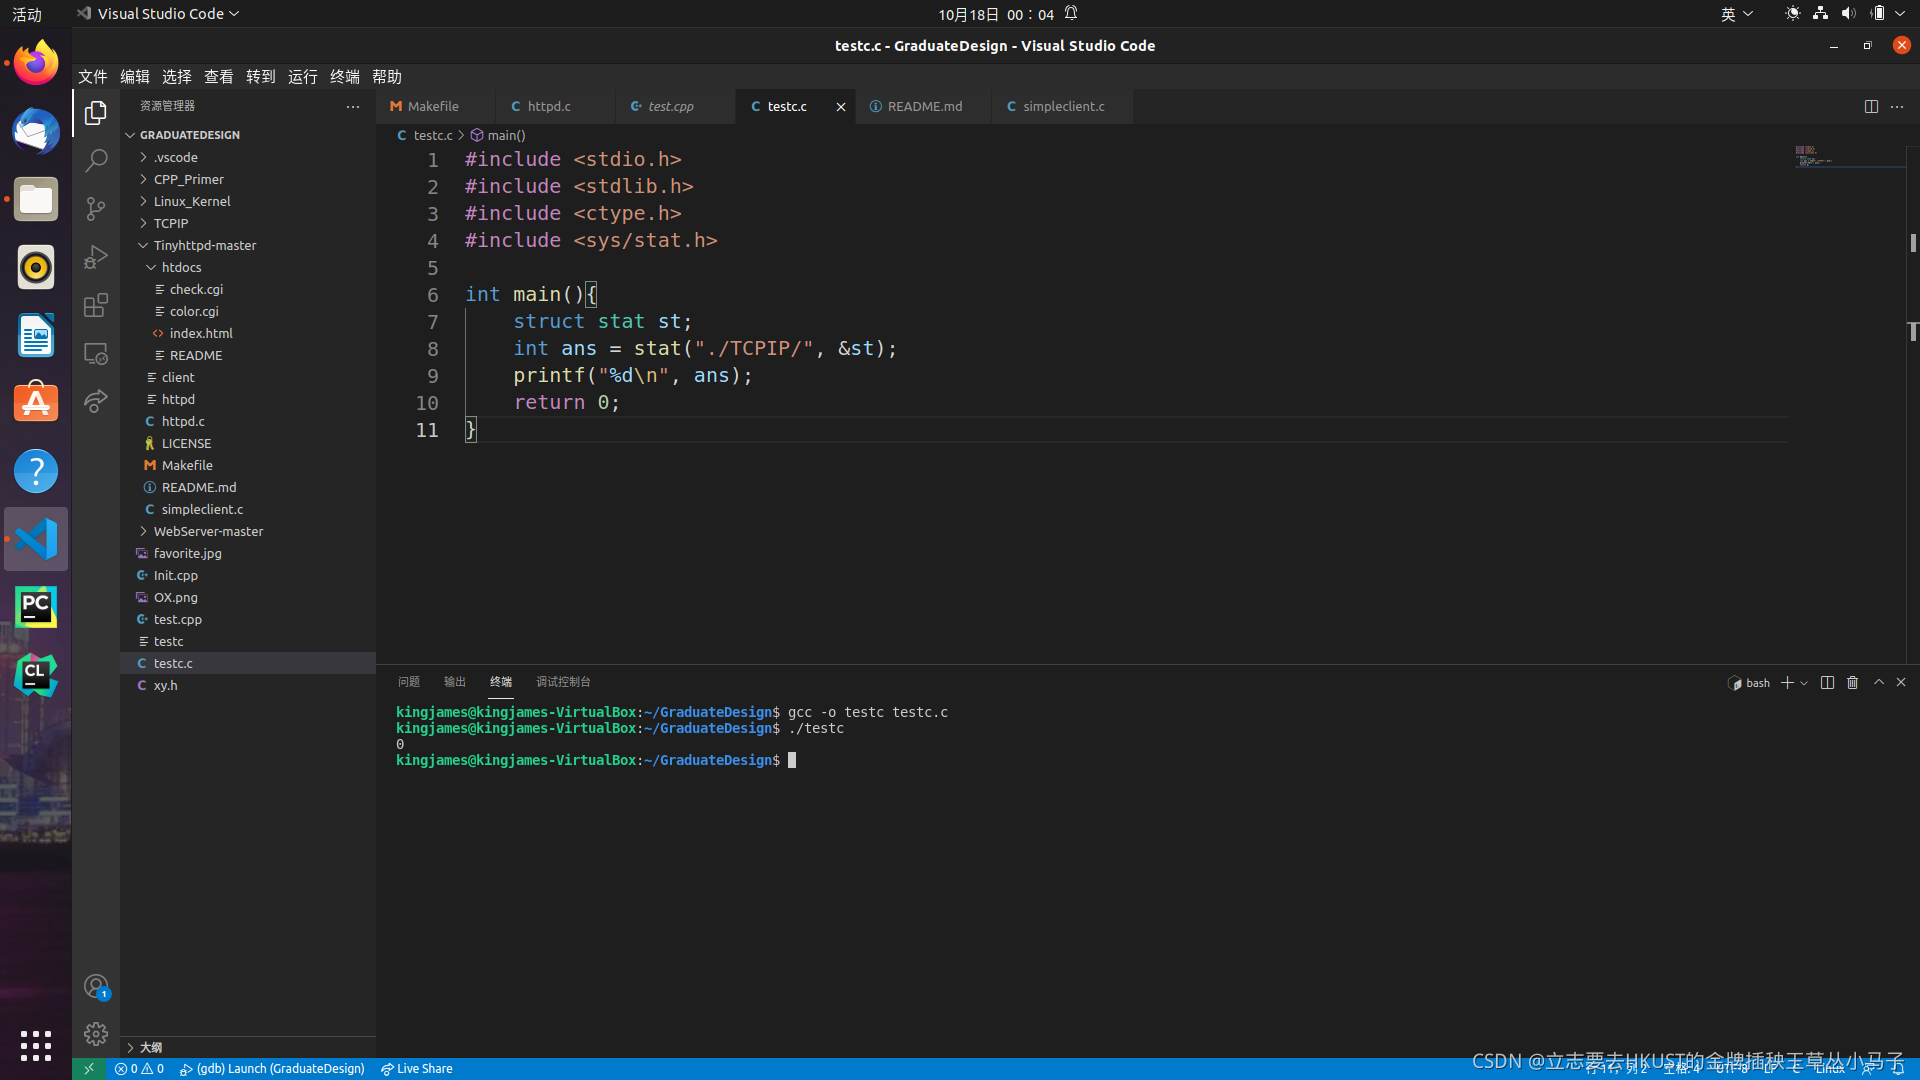Open the Explorer view in activity bar
1920x1080 pixels.
[96, 113]
